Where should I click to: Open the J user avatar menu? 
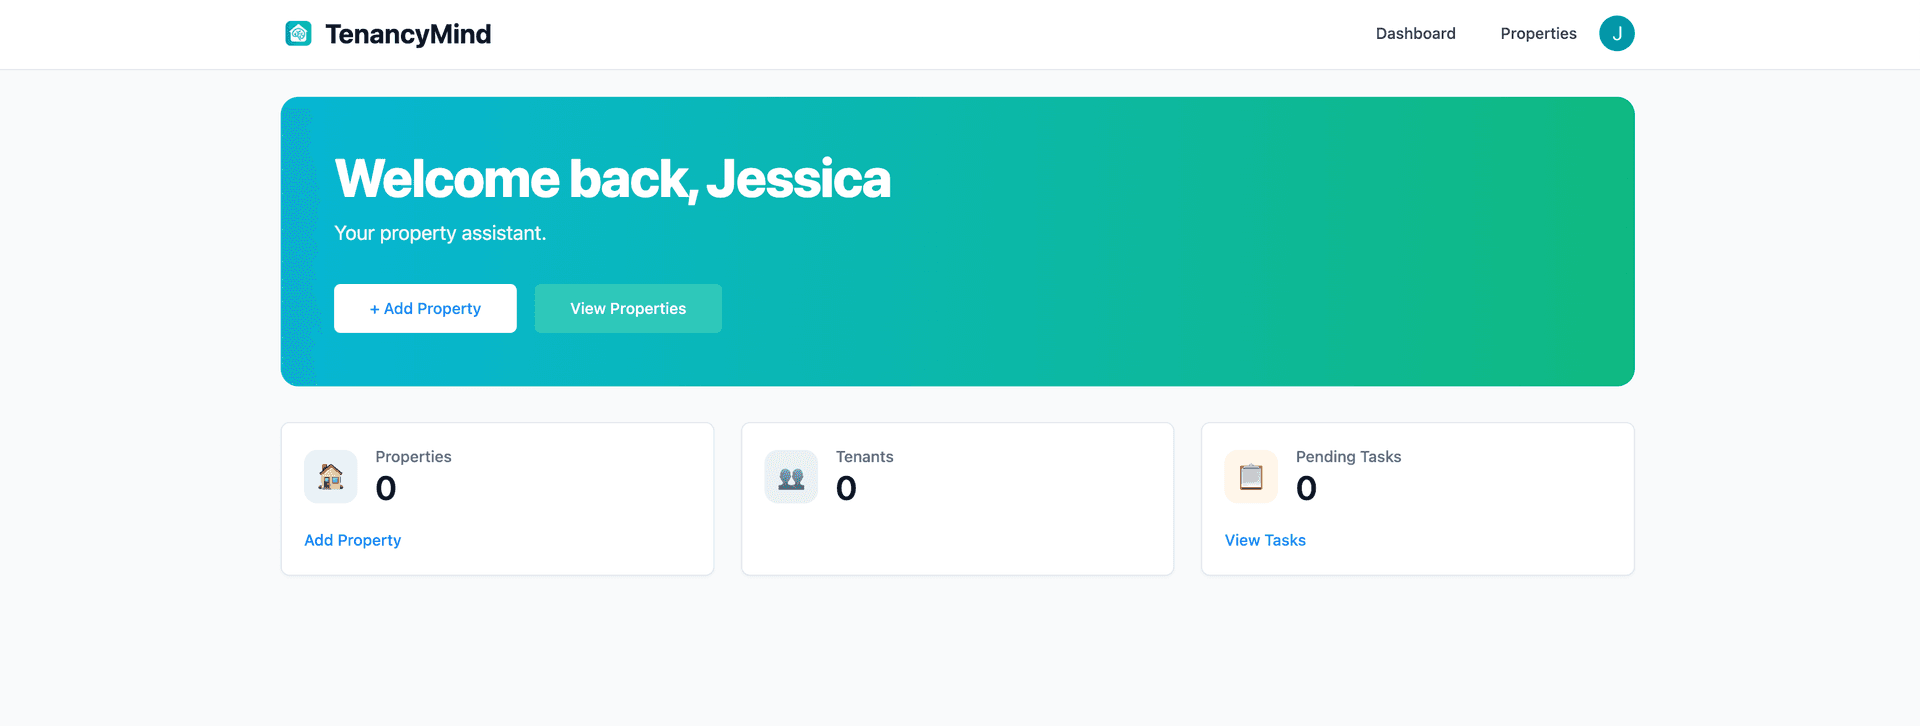1616,34
